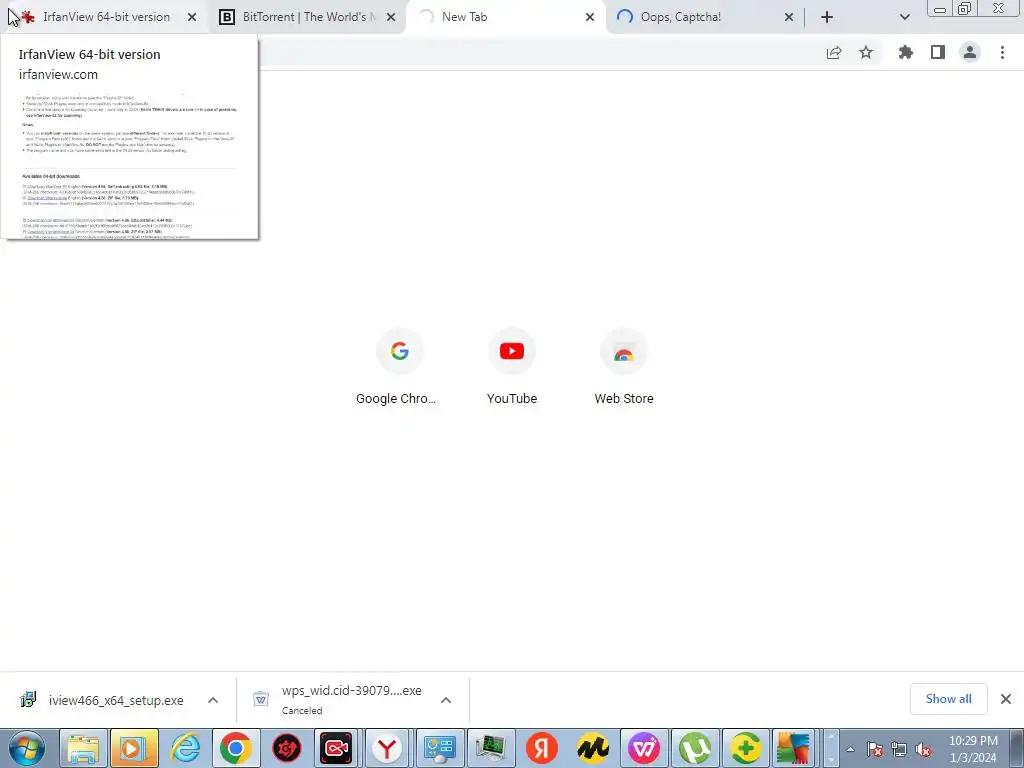Open the Action Center flag icon
Viewport: 1024px width, 768px height.
click(x=875, y=749)
